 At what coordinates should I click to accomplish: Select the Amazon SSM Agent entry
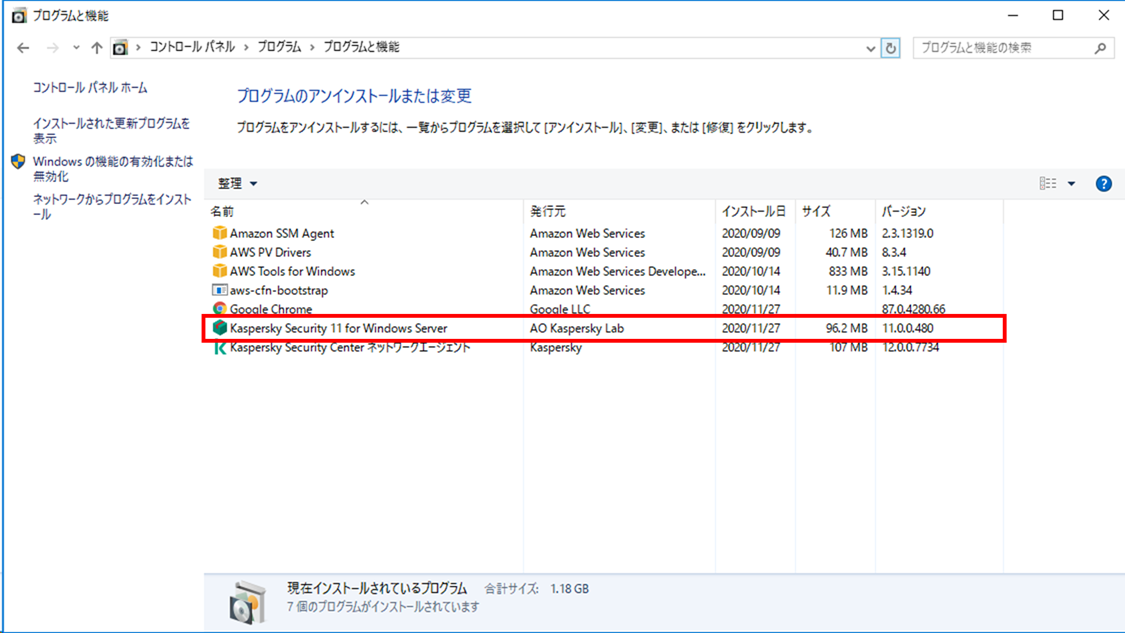pos(281,233)
